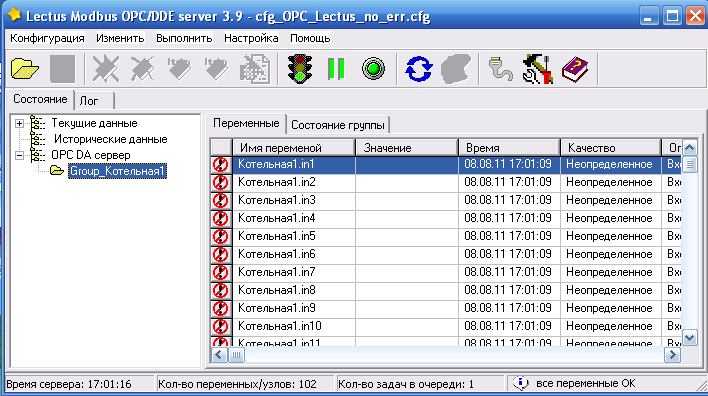Select Исторические данные in the tree
This screenshot has width=708, height=396.
(111, 139)
